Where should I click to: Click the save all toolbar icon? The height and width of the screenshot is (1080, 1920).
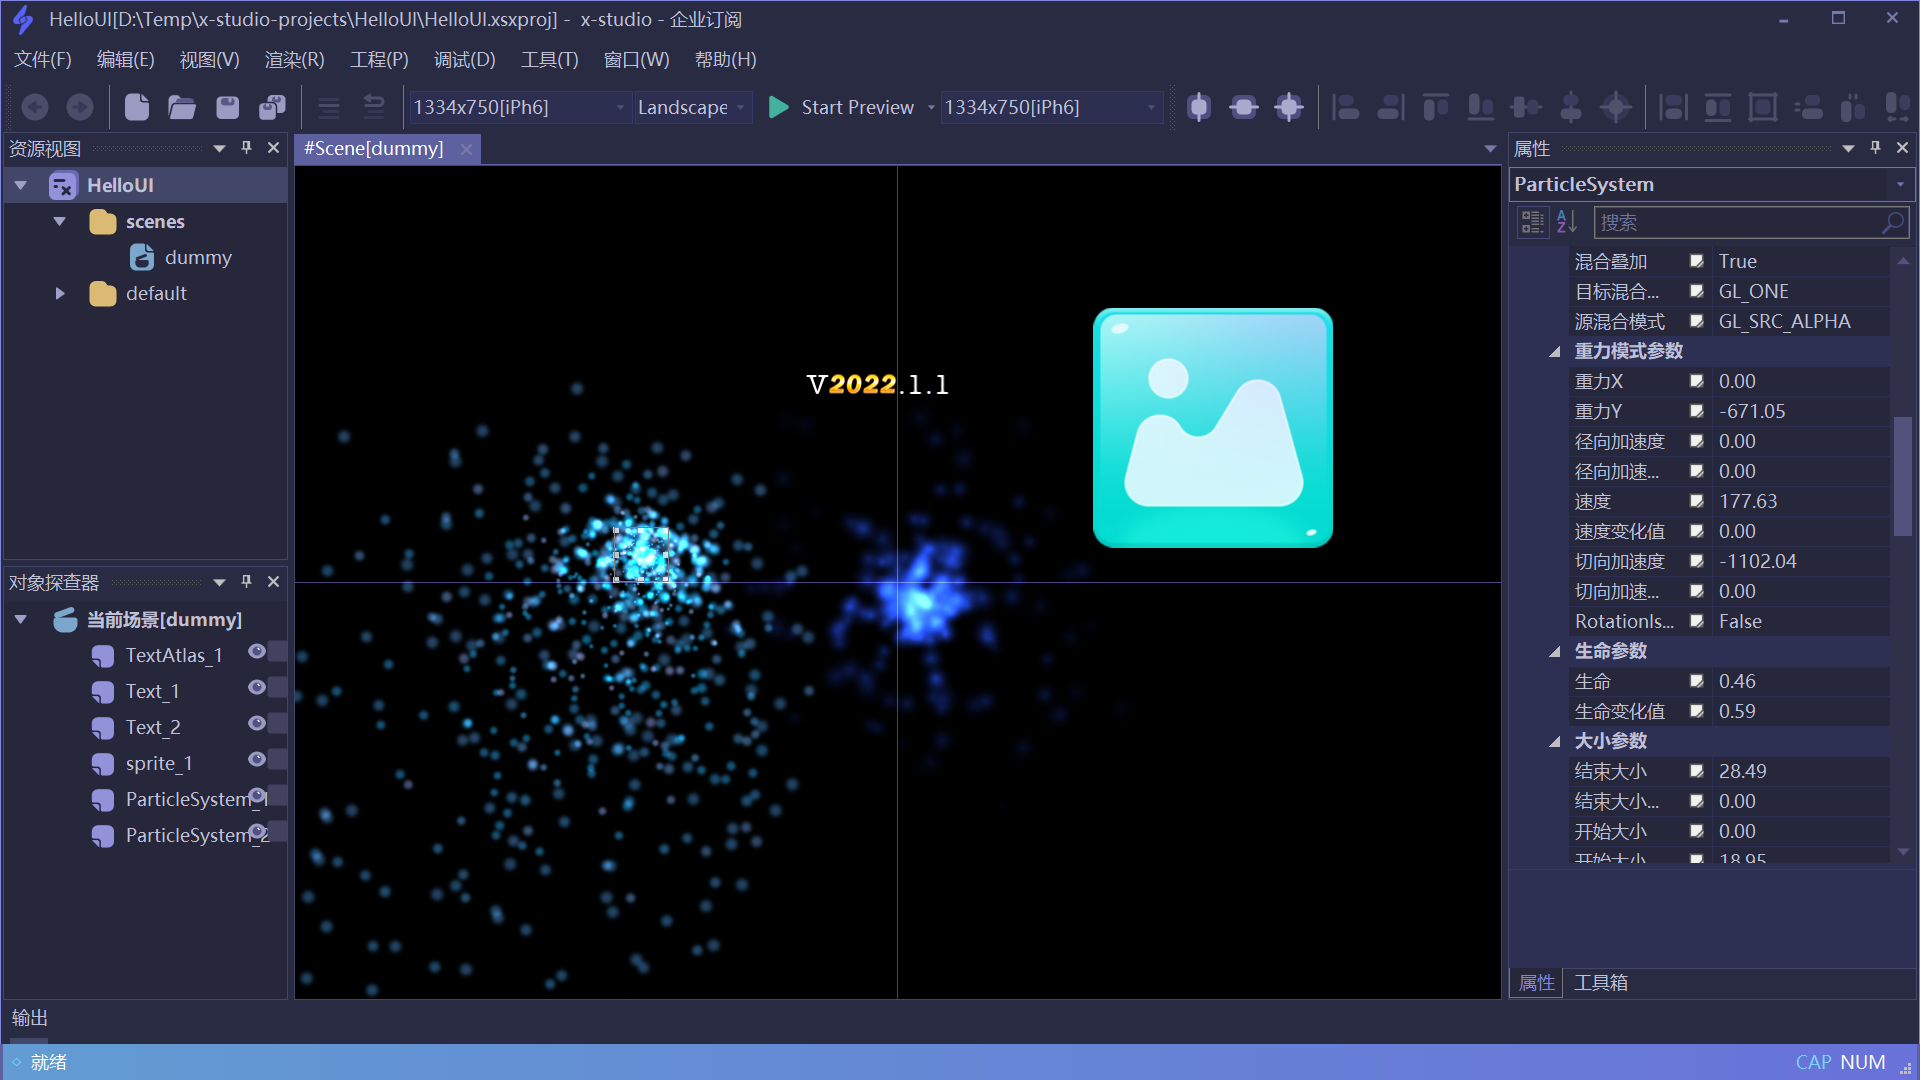pos(272,107)
